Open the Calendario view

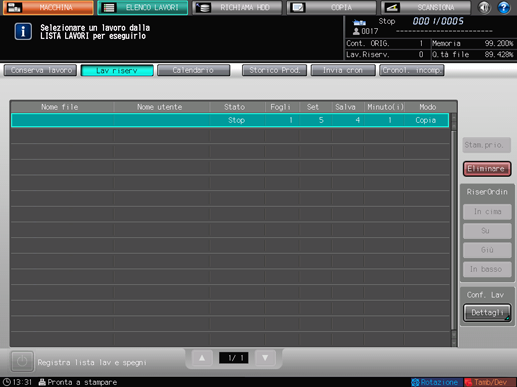(194, 70)
